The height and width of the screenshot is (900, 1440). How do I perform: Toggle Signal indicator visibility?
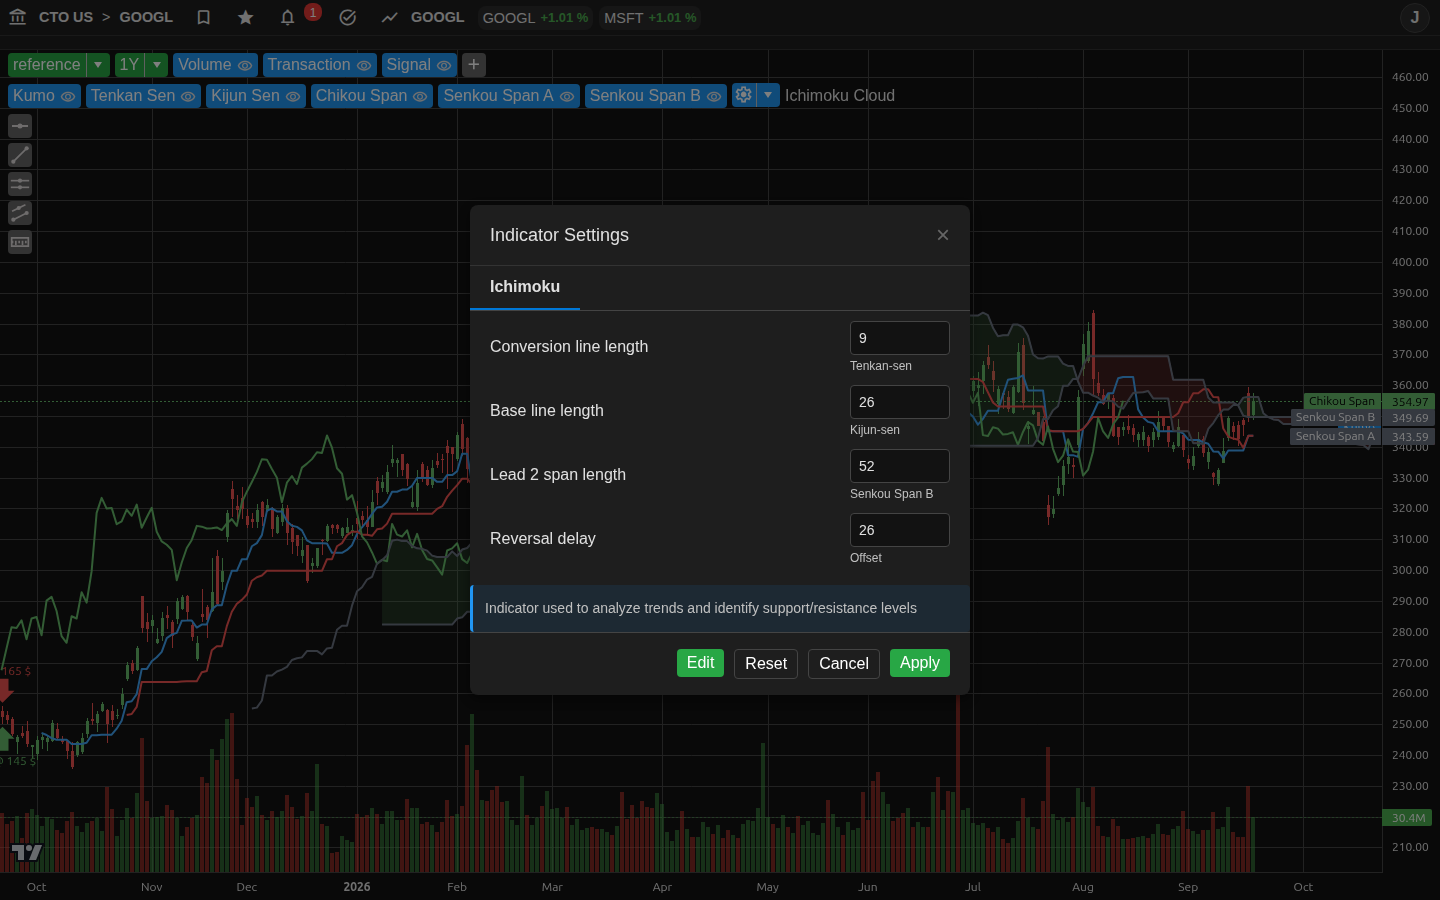(444, 66)
